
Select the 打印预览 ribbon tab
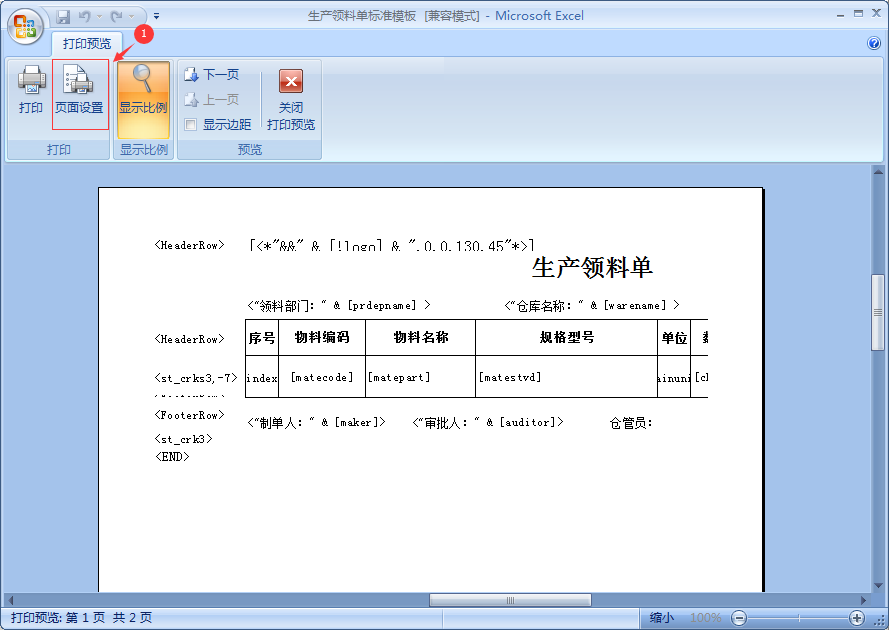[x=87, y=44]
